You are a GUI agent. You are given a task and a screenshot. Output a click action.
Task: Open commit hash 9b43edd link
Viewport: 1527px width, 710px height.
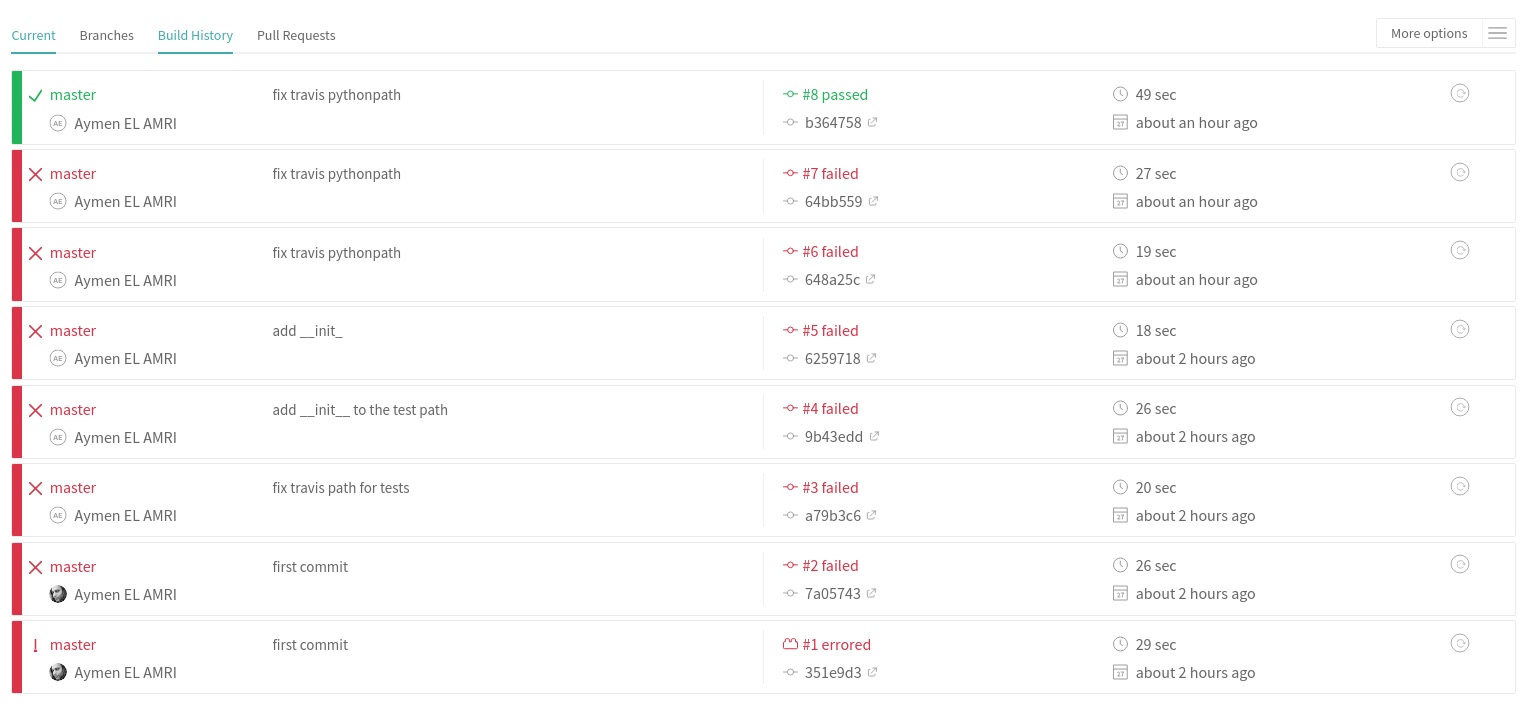(834, 437)
